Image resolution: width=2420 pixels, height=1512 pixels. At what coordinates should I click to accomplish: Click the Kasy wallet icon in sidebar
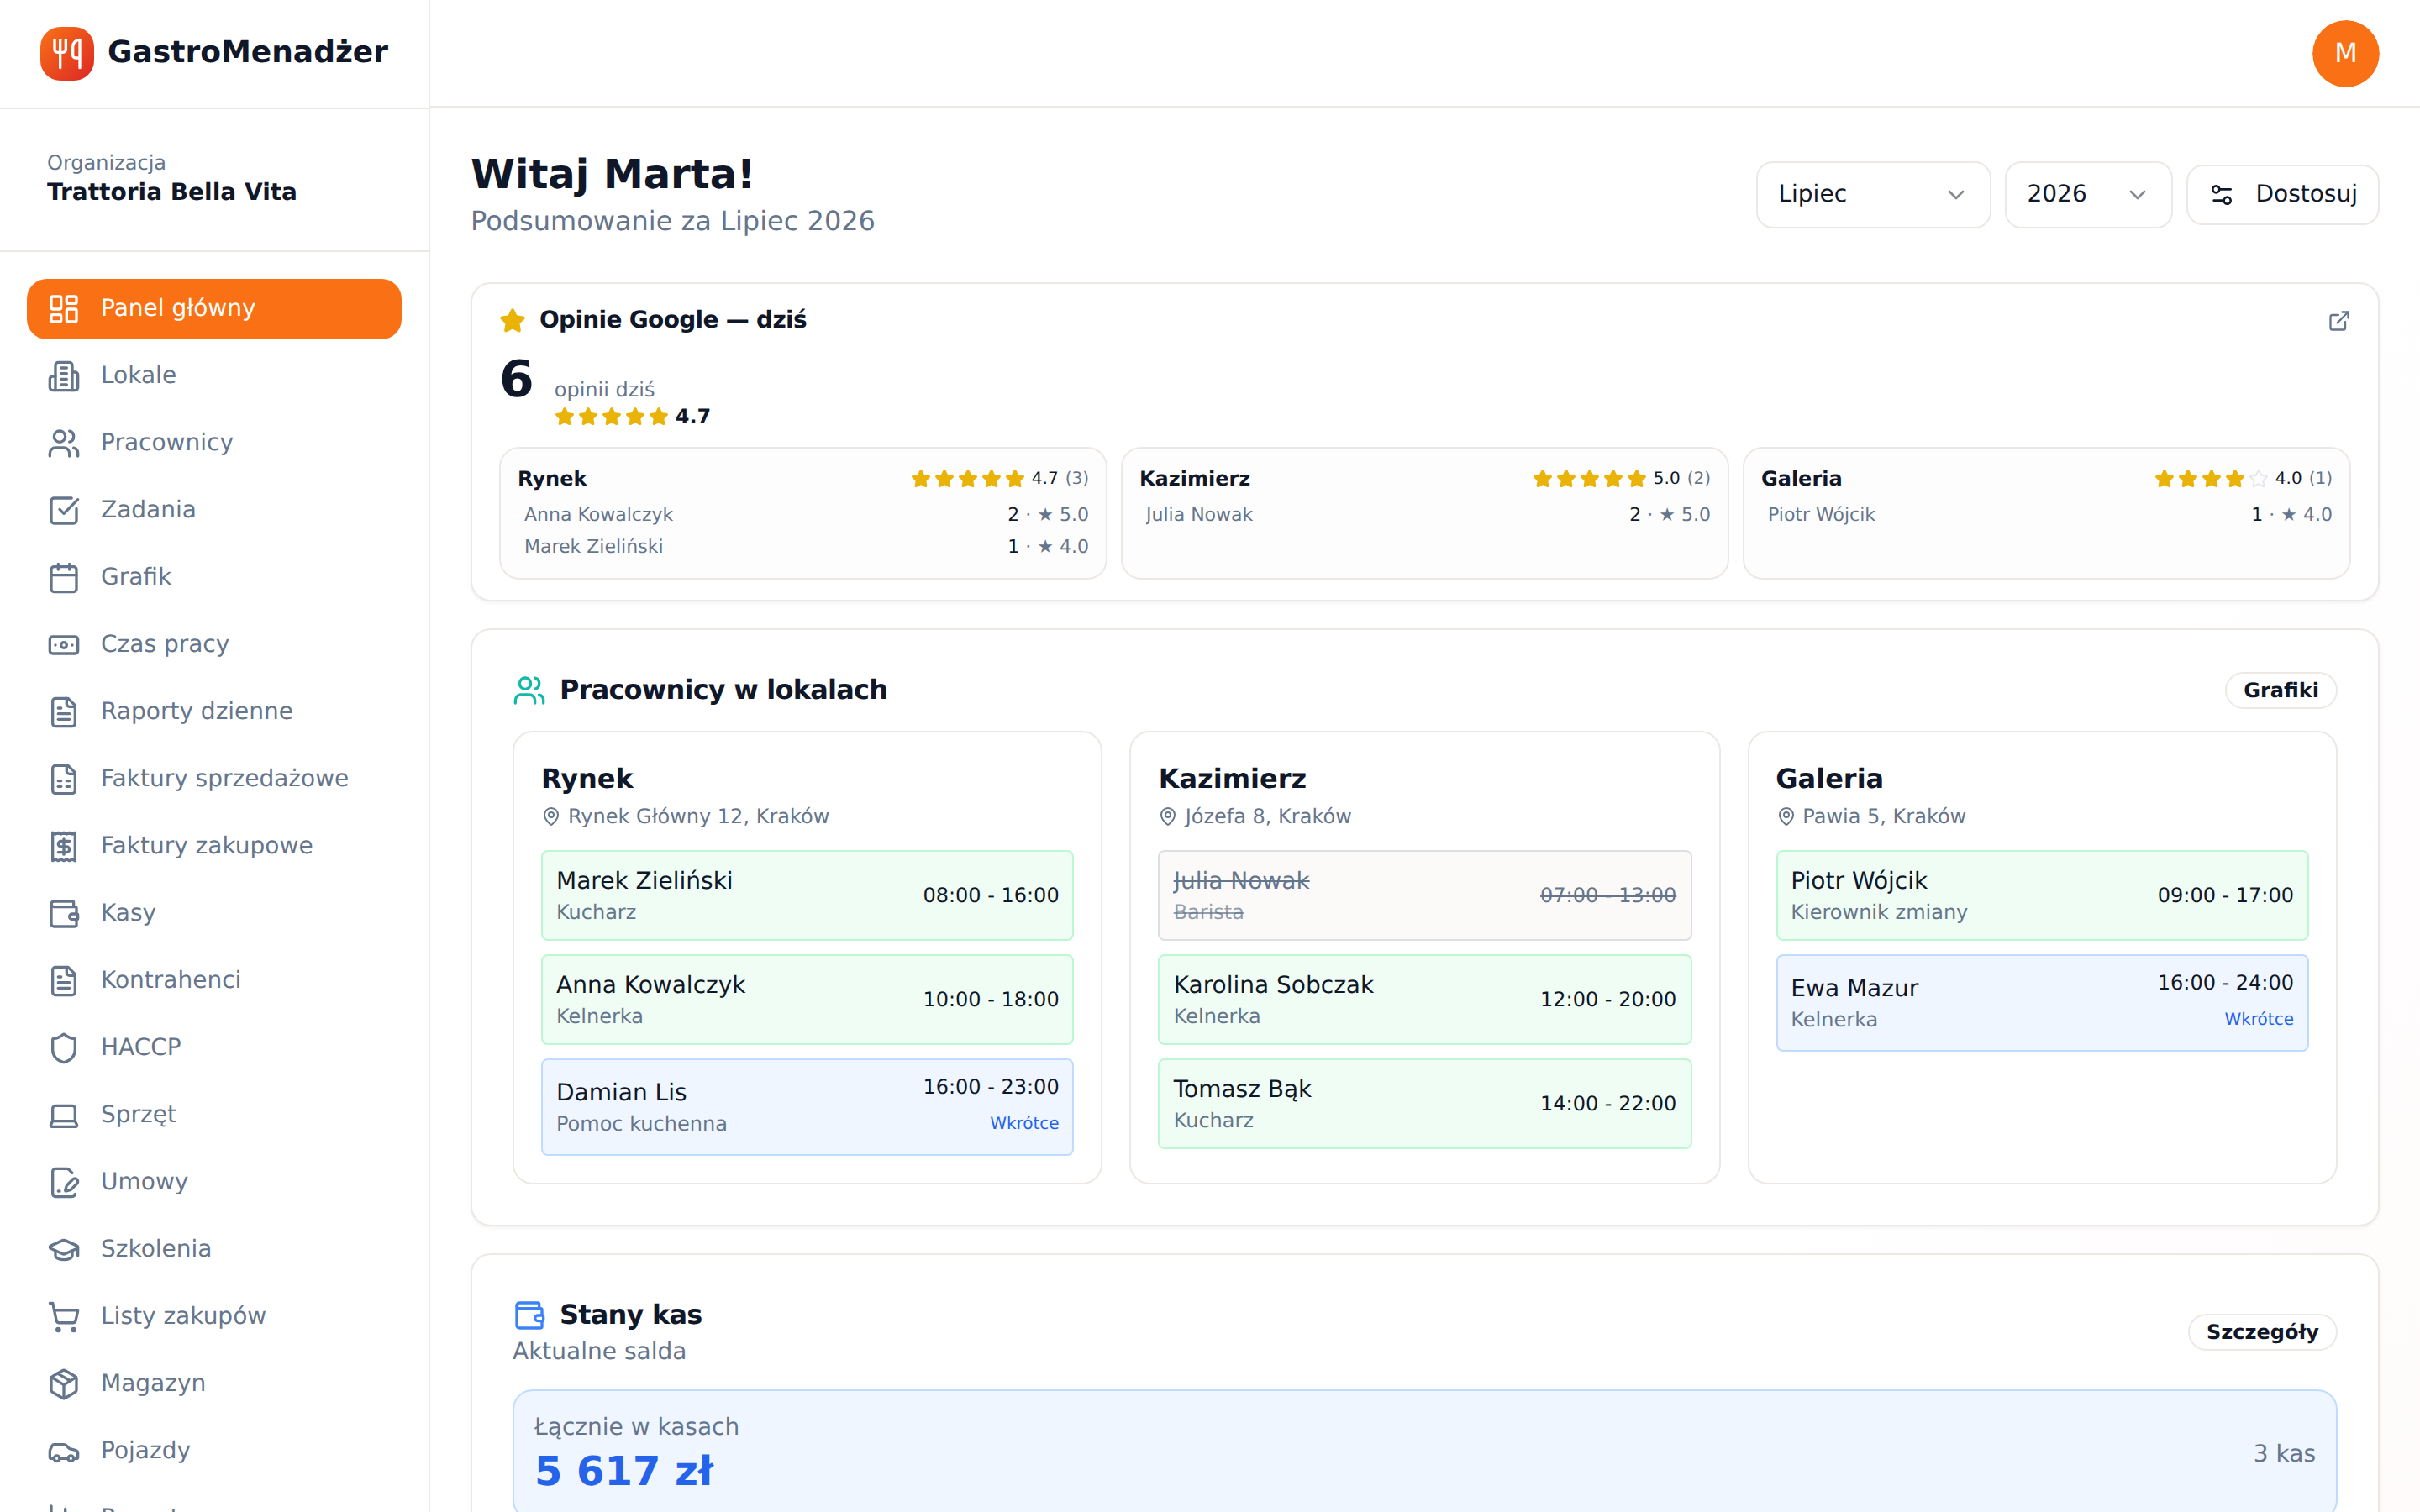coord(64,913)
